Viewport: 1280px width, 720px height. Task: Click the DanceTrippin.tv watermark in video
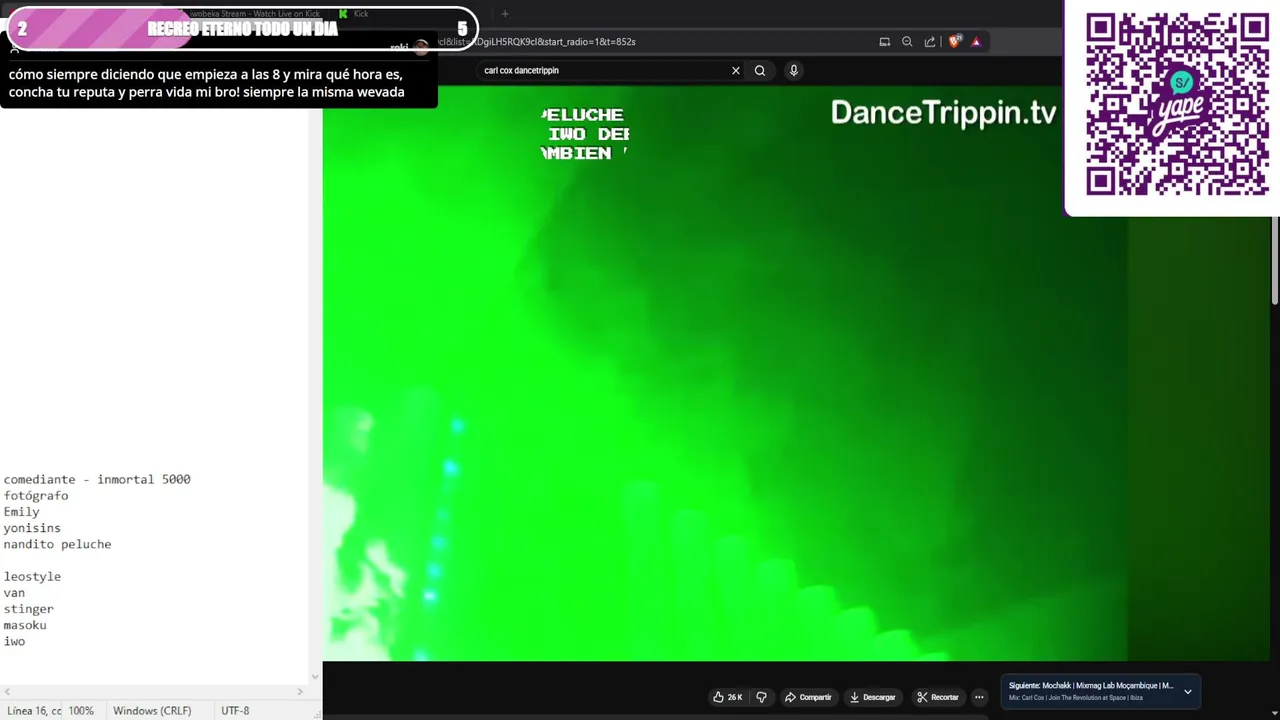point(943,113)
